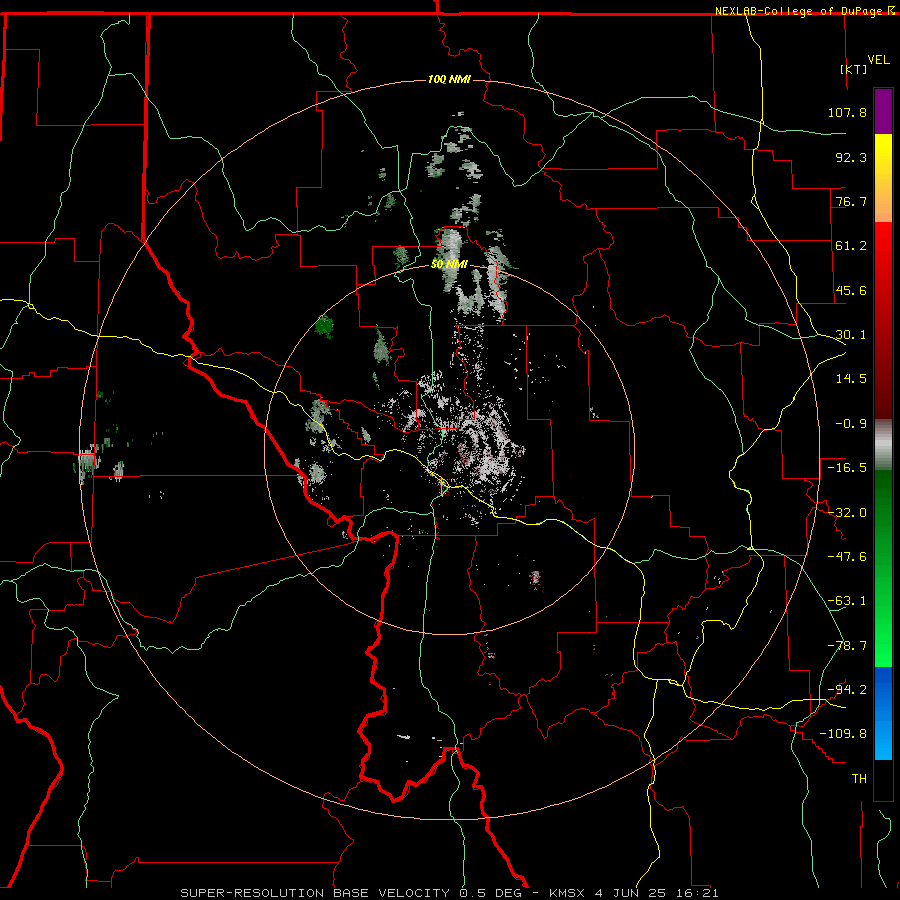900x900 pixels.
Task: Click the blue segment of the color bar
Action: [883, 713]
